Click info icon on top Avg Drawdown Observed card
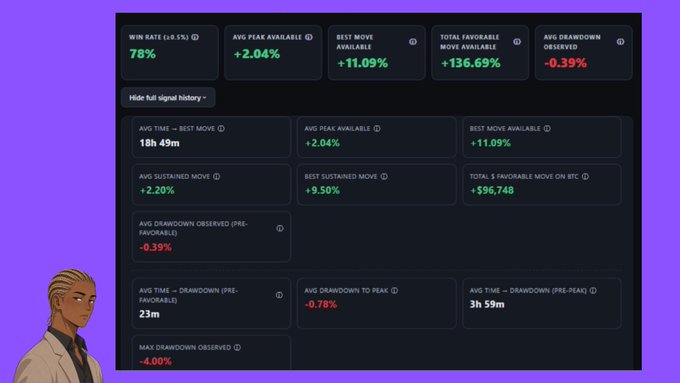Viewport: 680px width, 383px height. click(621, 42)
